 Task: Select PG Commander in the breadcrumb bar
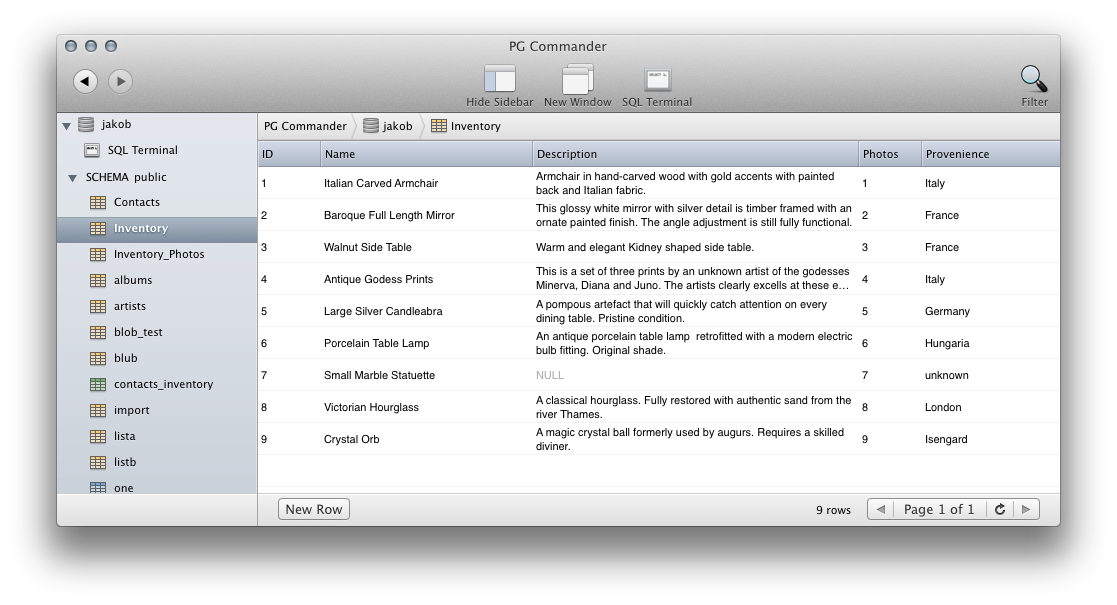(304, 126)
